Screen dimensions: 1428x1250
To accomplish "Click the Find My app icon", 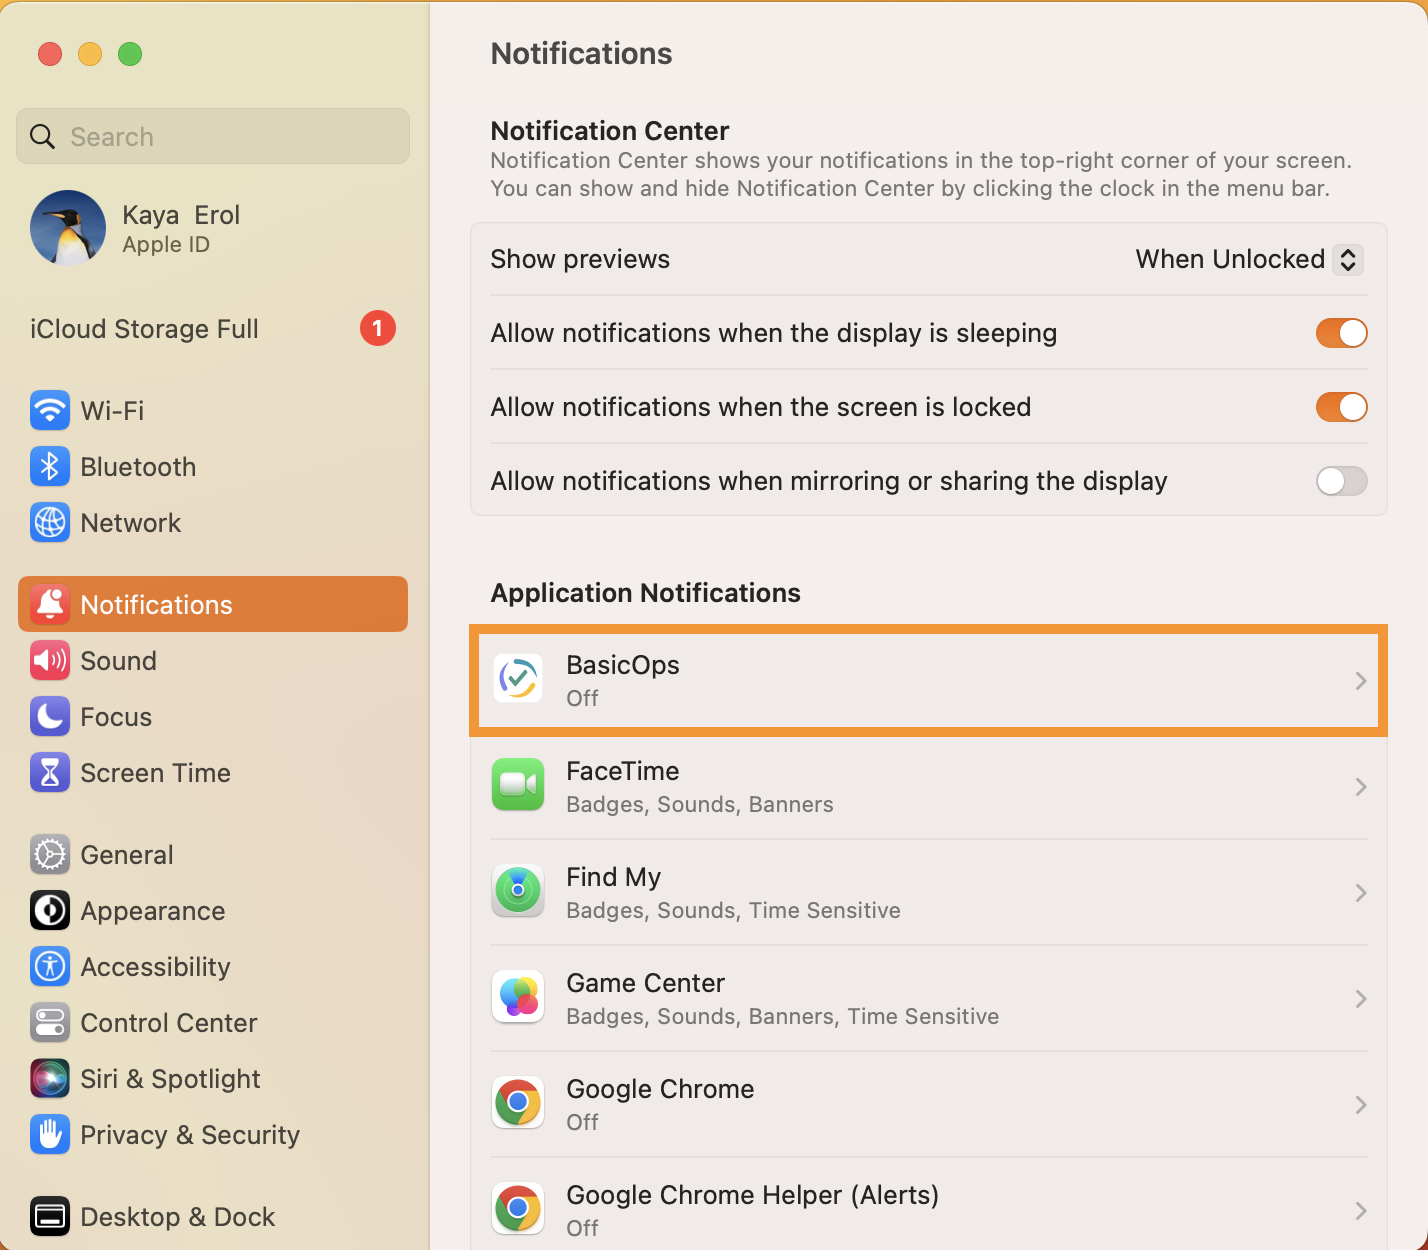I will (518, 892).
